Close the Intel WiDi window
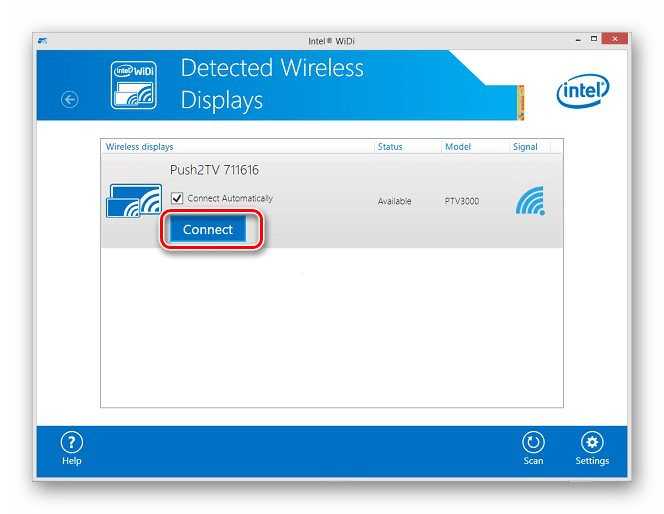 [614, 39]
